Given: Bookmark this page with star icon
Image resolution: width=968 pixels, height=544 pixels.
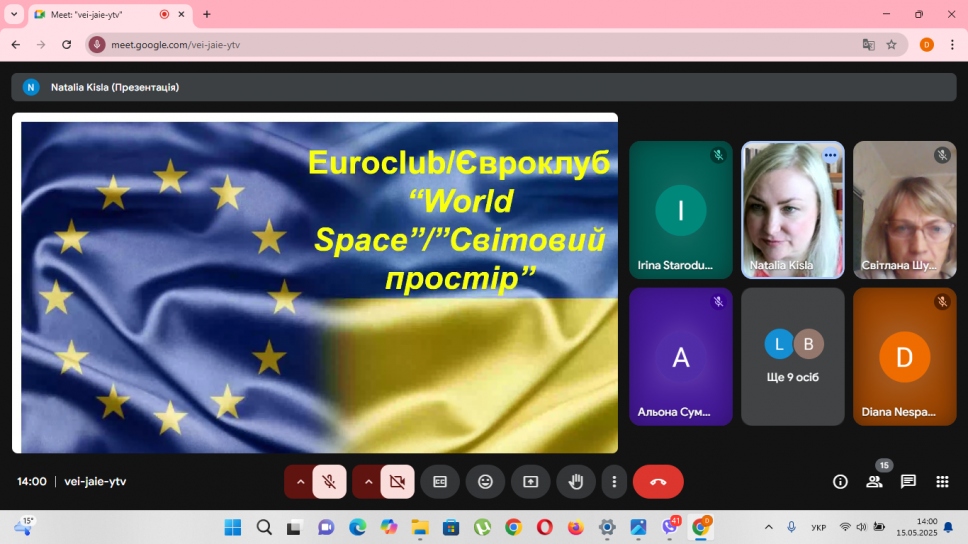Looking at the screenshot, I should tap(891, 44).
